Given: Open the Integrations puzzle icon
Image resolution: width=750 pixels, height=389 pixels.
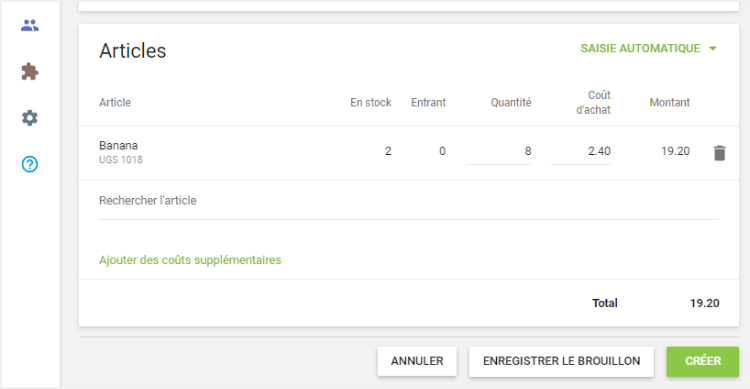Looking at the screenshot, I should (30, 72).
